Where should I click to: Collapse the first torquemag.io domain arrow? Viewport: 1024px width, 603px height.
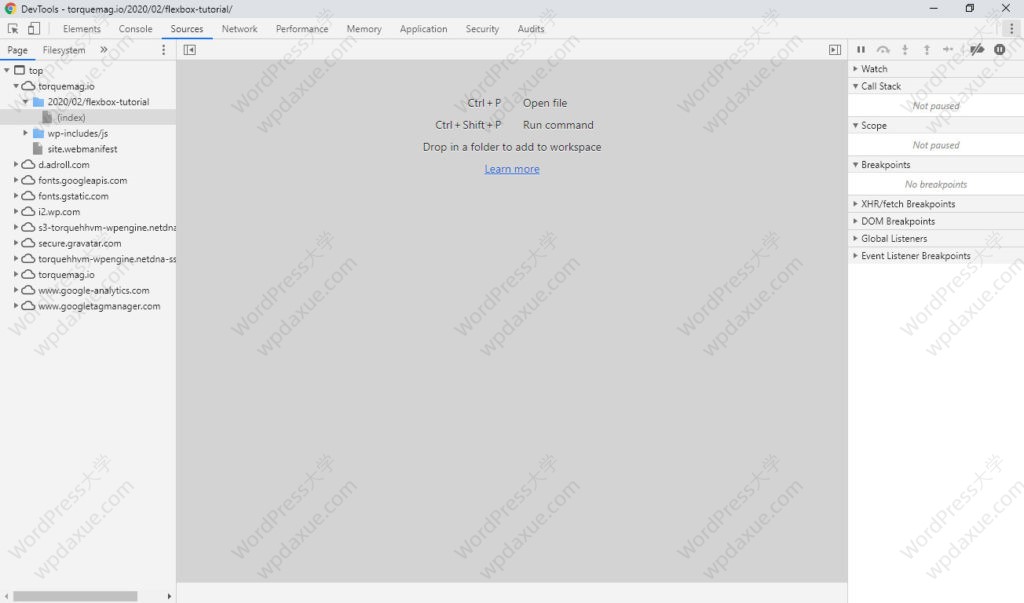pos(16,86)
